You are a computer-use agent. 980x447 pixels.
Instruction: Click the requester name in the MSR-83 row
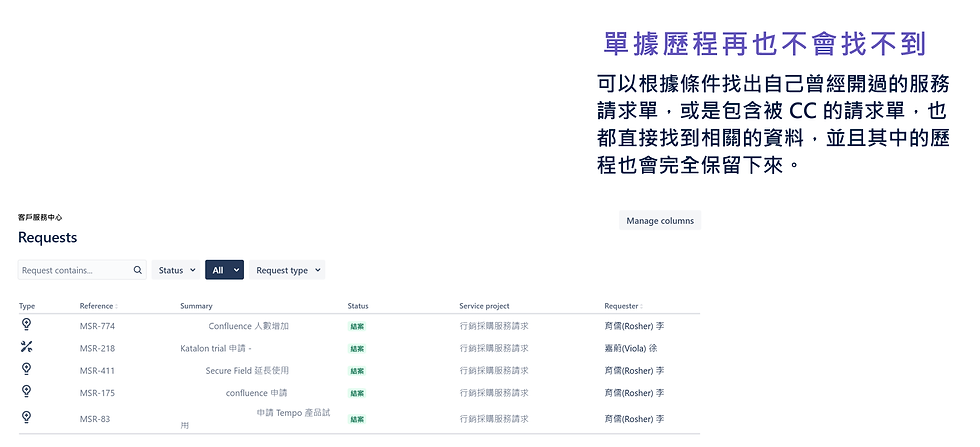[634, 419]
